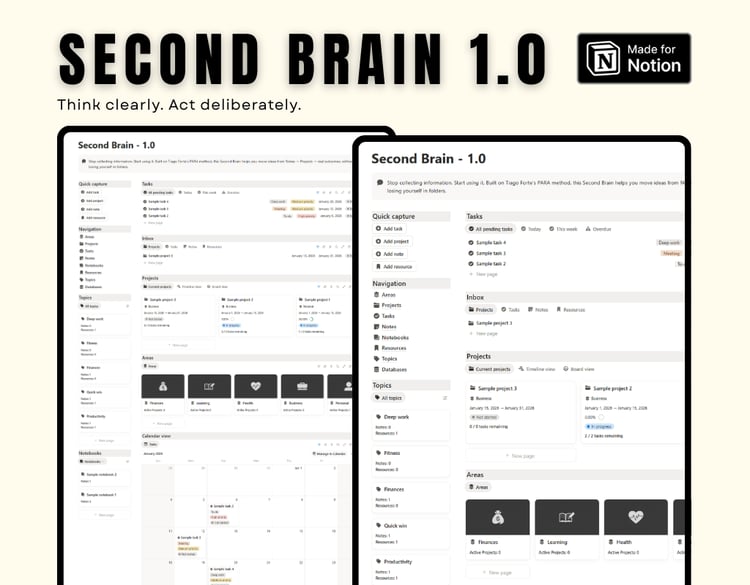The height and width of the screenshot is (585, 750).
Task: Click New page below front window project cards
Action: pyautogui.click(x=520, y=456)
